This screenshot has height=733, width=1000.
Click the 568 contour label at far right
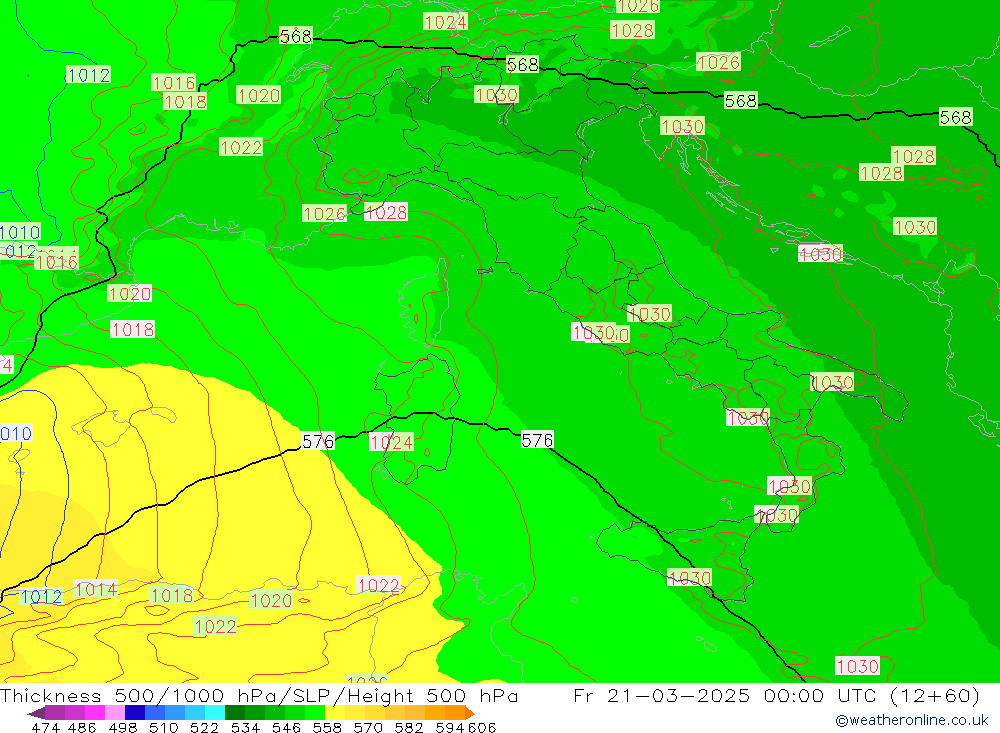click(x=955, y=117)
